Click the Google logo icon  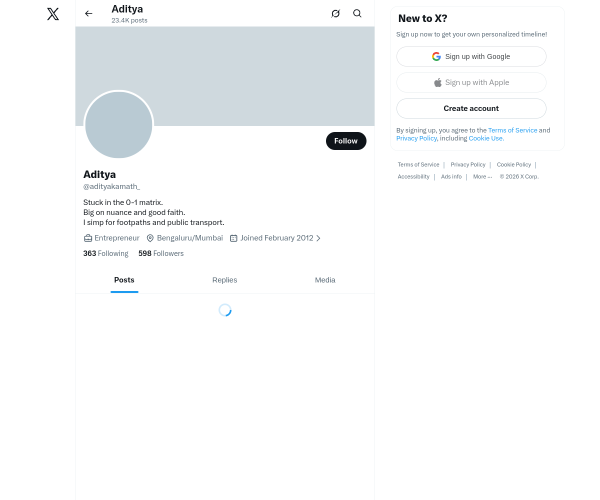coord(436,56)
